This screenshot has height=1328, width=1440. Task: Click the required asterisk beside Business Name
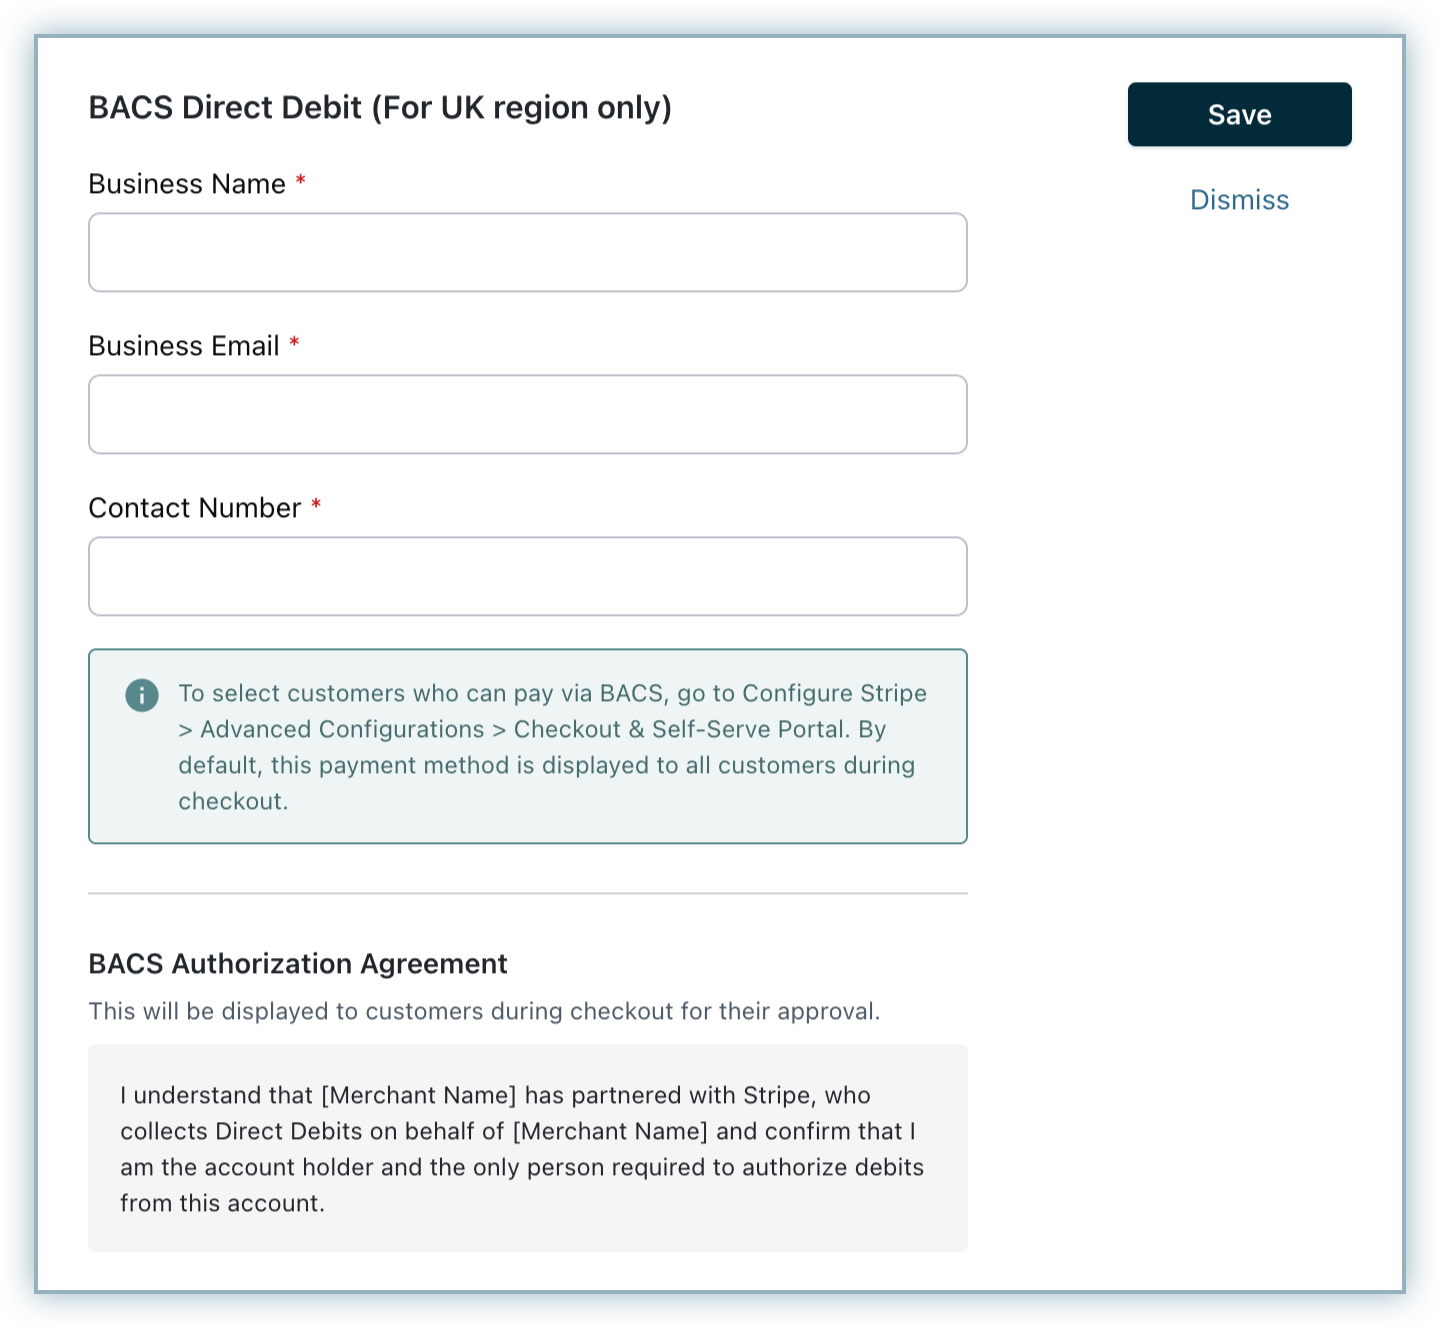tap(300, 182)
